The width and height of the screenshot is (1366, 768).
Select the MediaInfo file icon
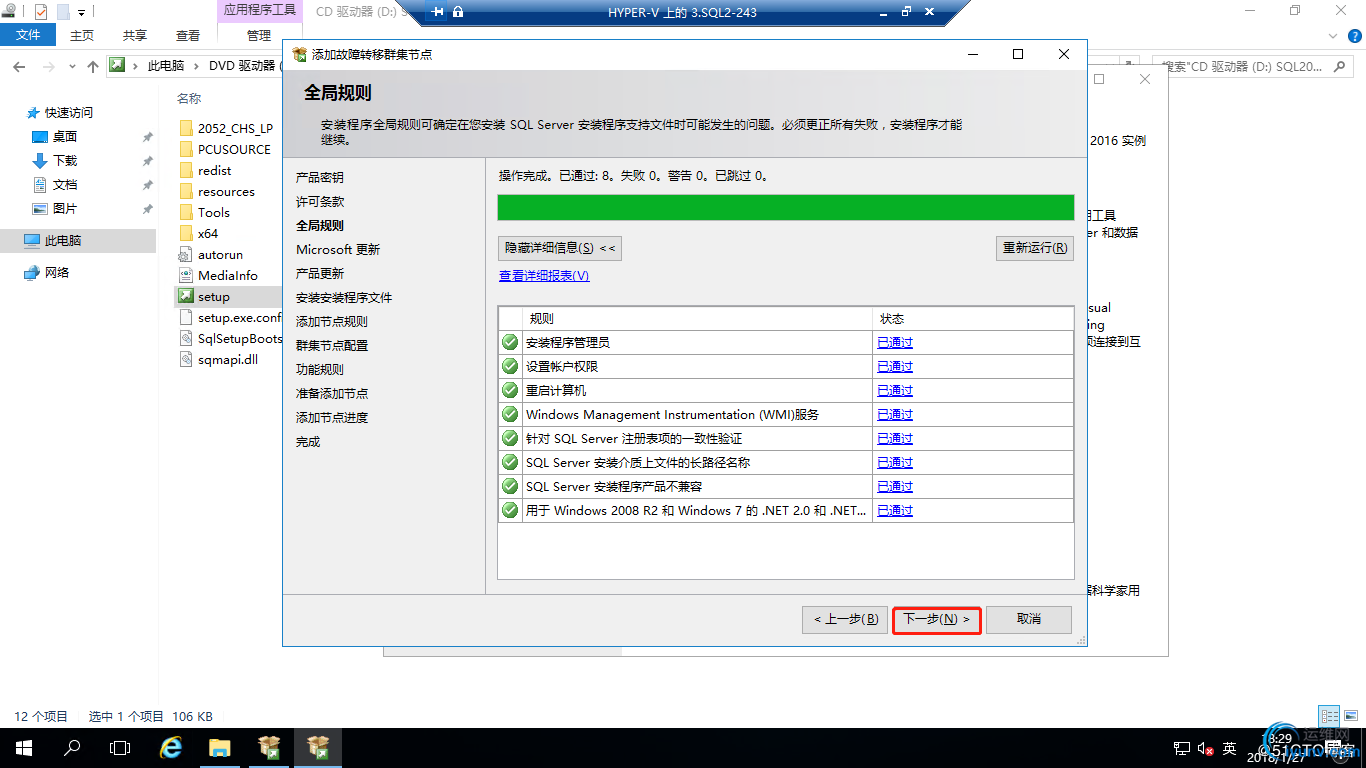click(186, 275)
